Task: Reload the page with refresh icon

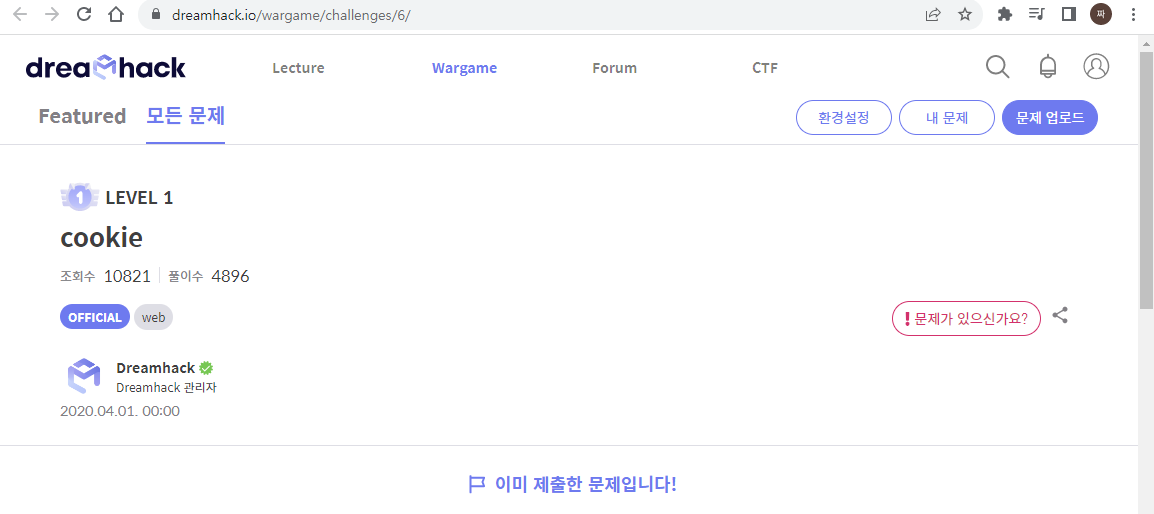Action: pos(84,15)
